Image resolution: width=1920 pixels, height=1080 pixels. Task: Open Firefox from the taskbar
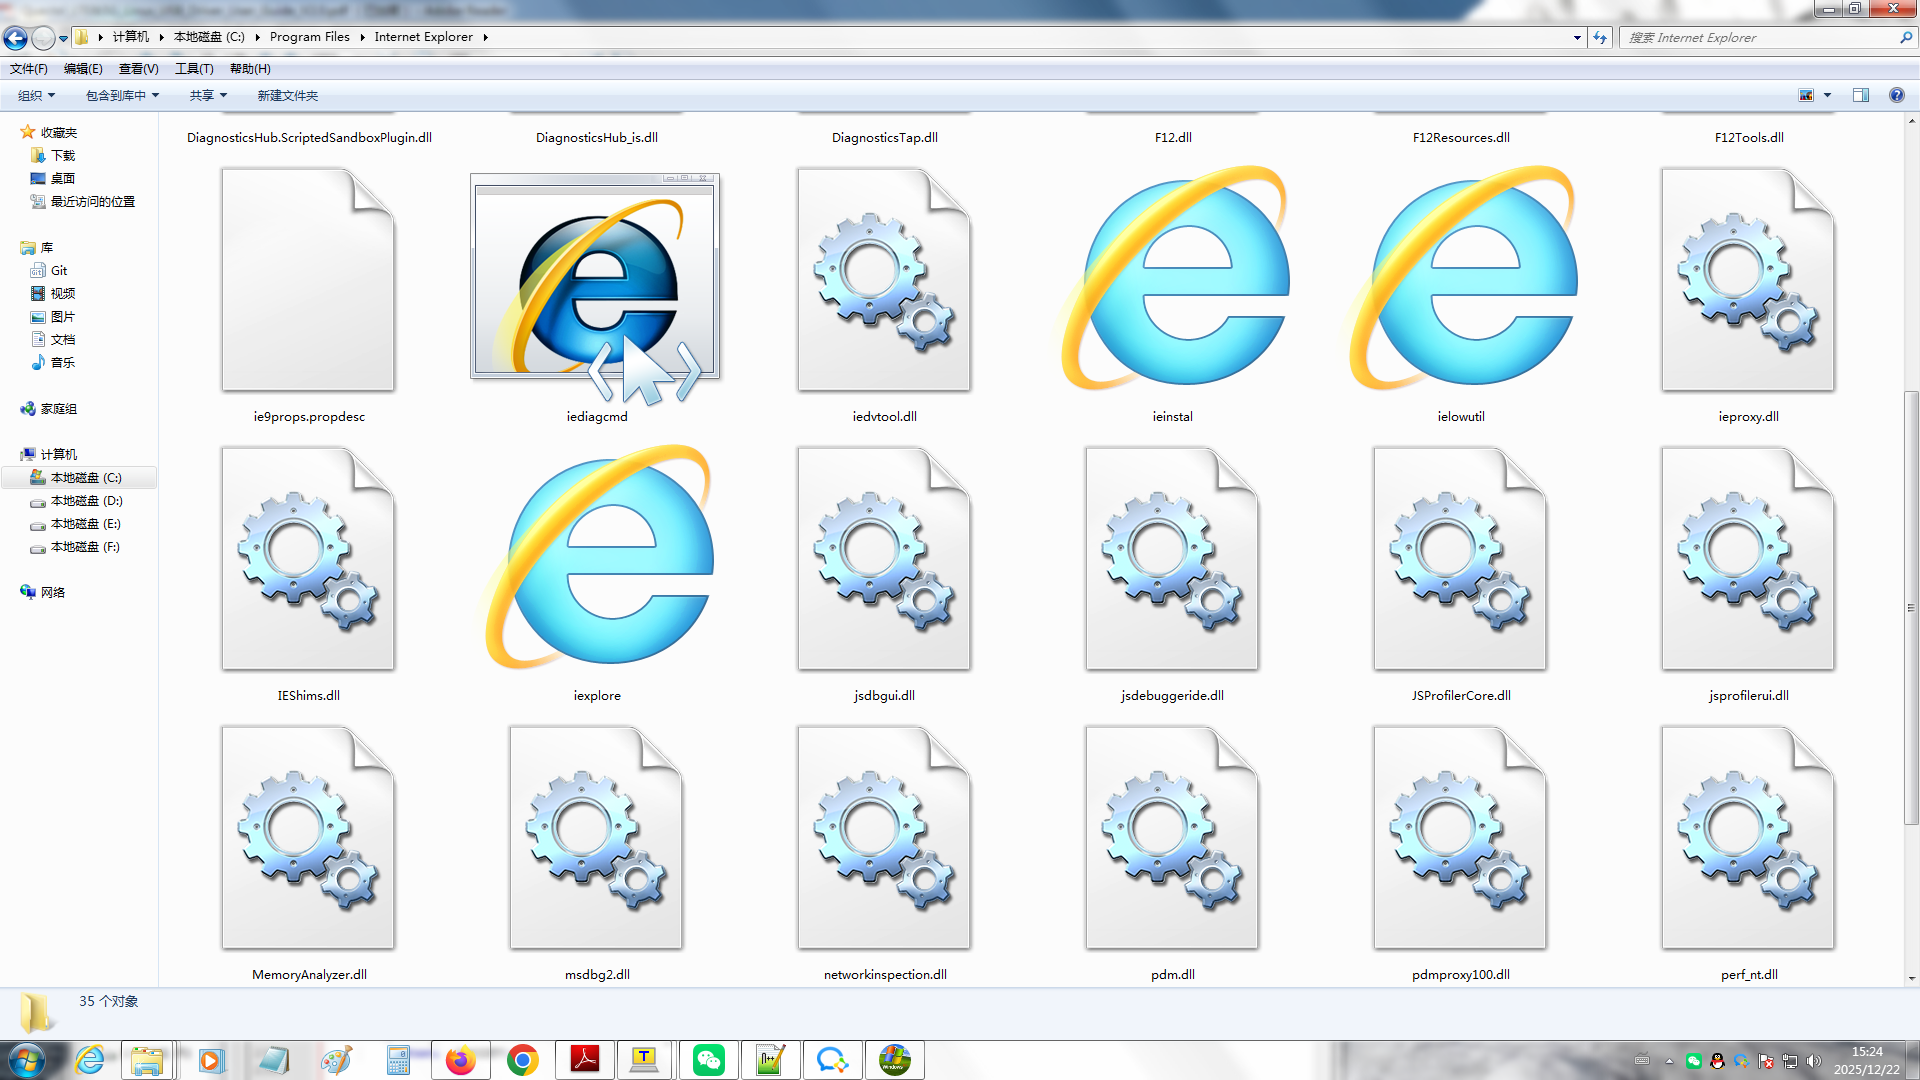coord(460,1060)
